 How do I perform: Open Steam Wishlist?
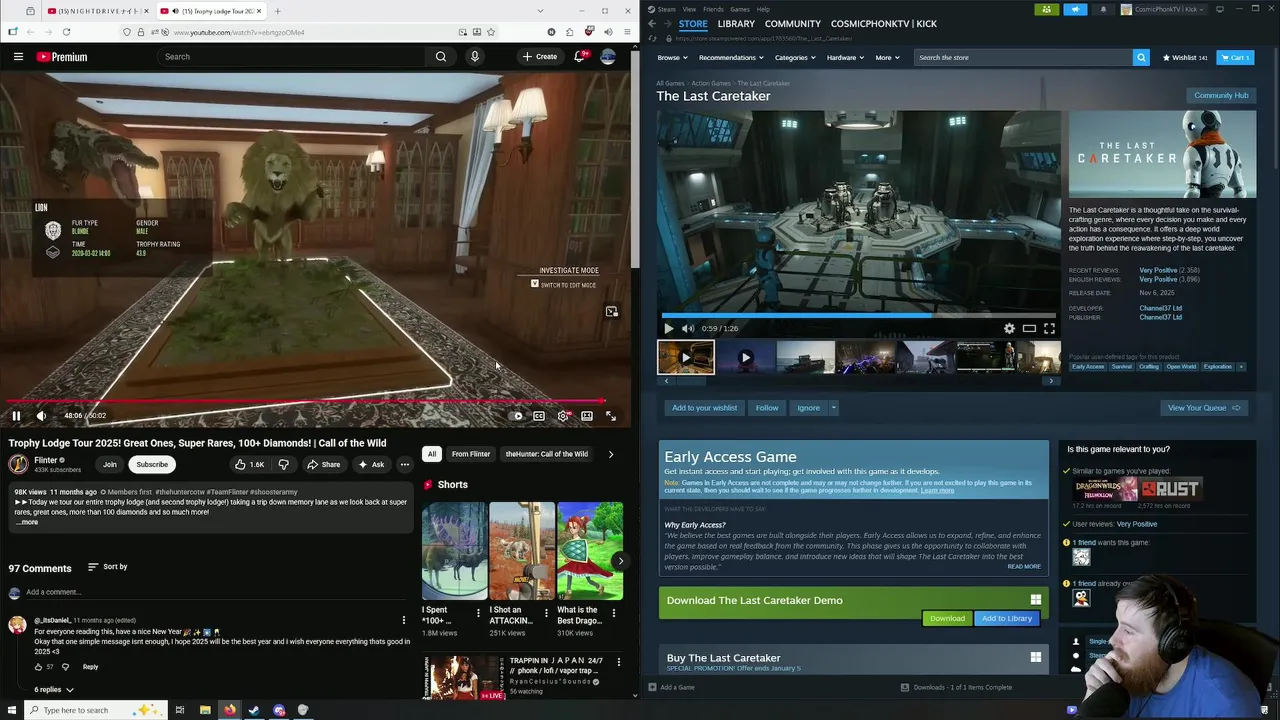click(1185, 58)
